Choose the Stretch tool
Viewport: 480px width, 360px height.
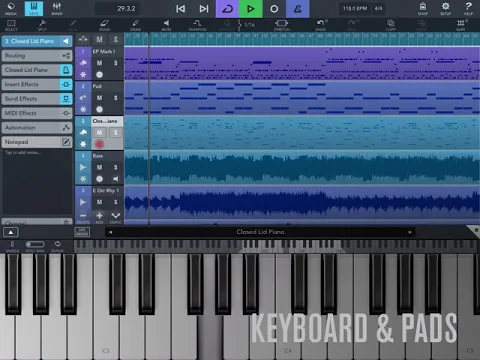(282, 25)
